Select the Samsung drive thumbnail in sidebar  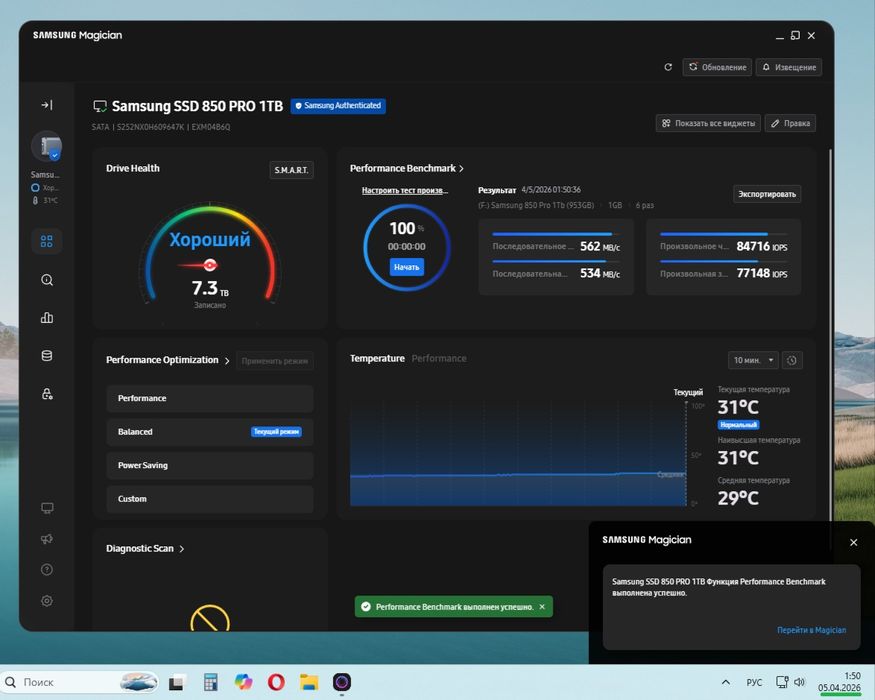click(x=46, y=147)
